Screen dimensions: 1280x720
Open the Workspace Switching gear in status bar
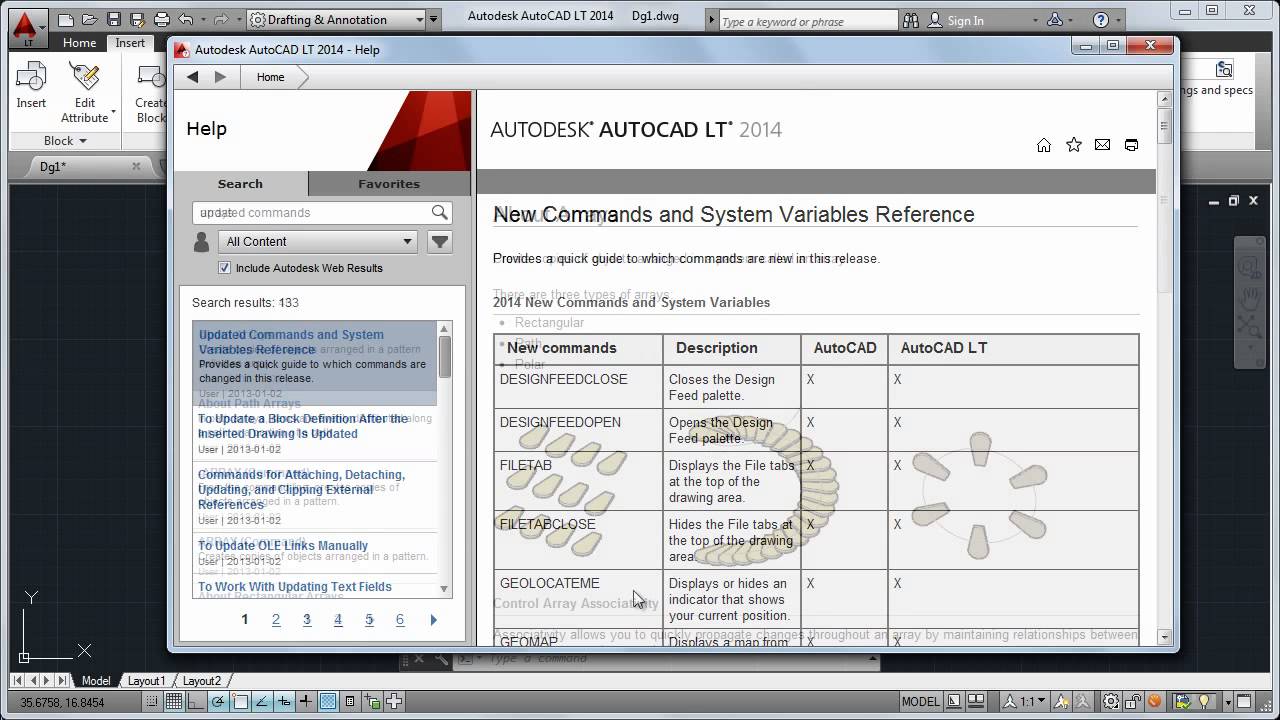(x=1111, y=702)
